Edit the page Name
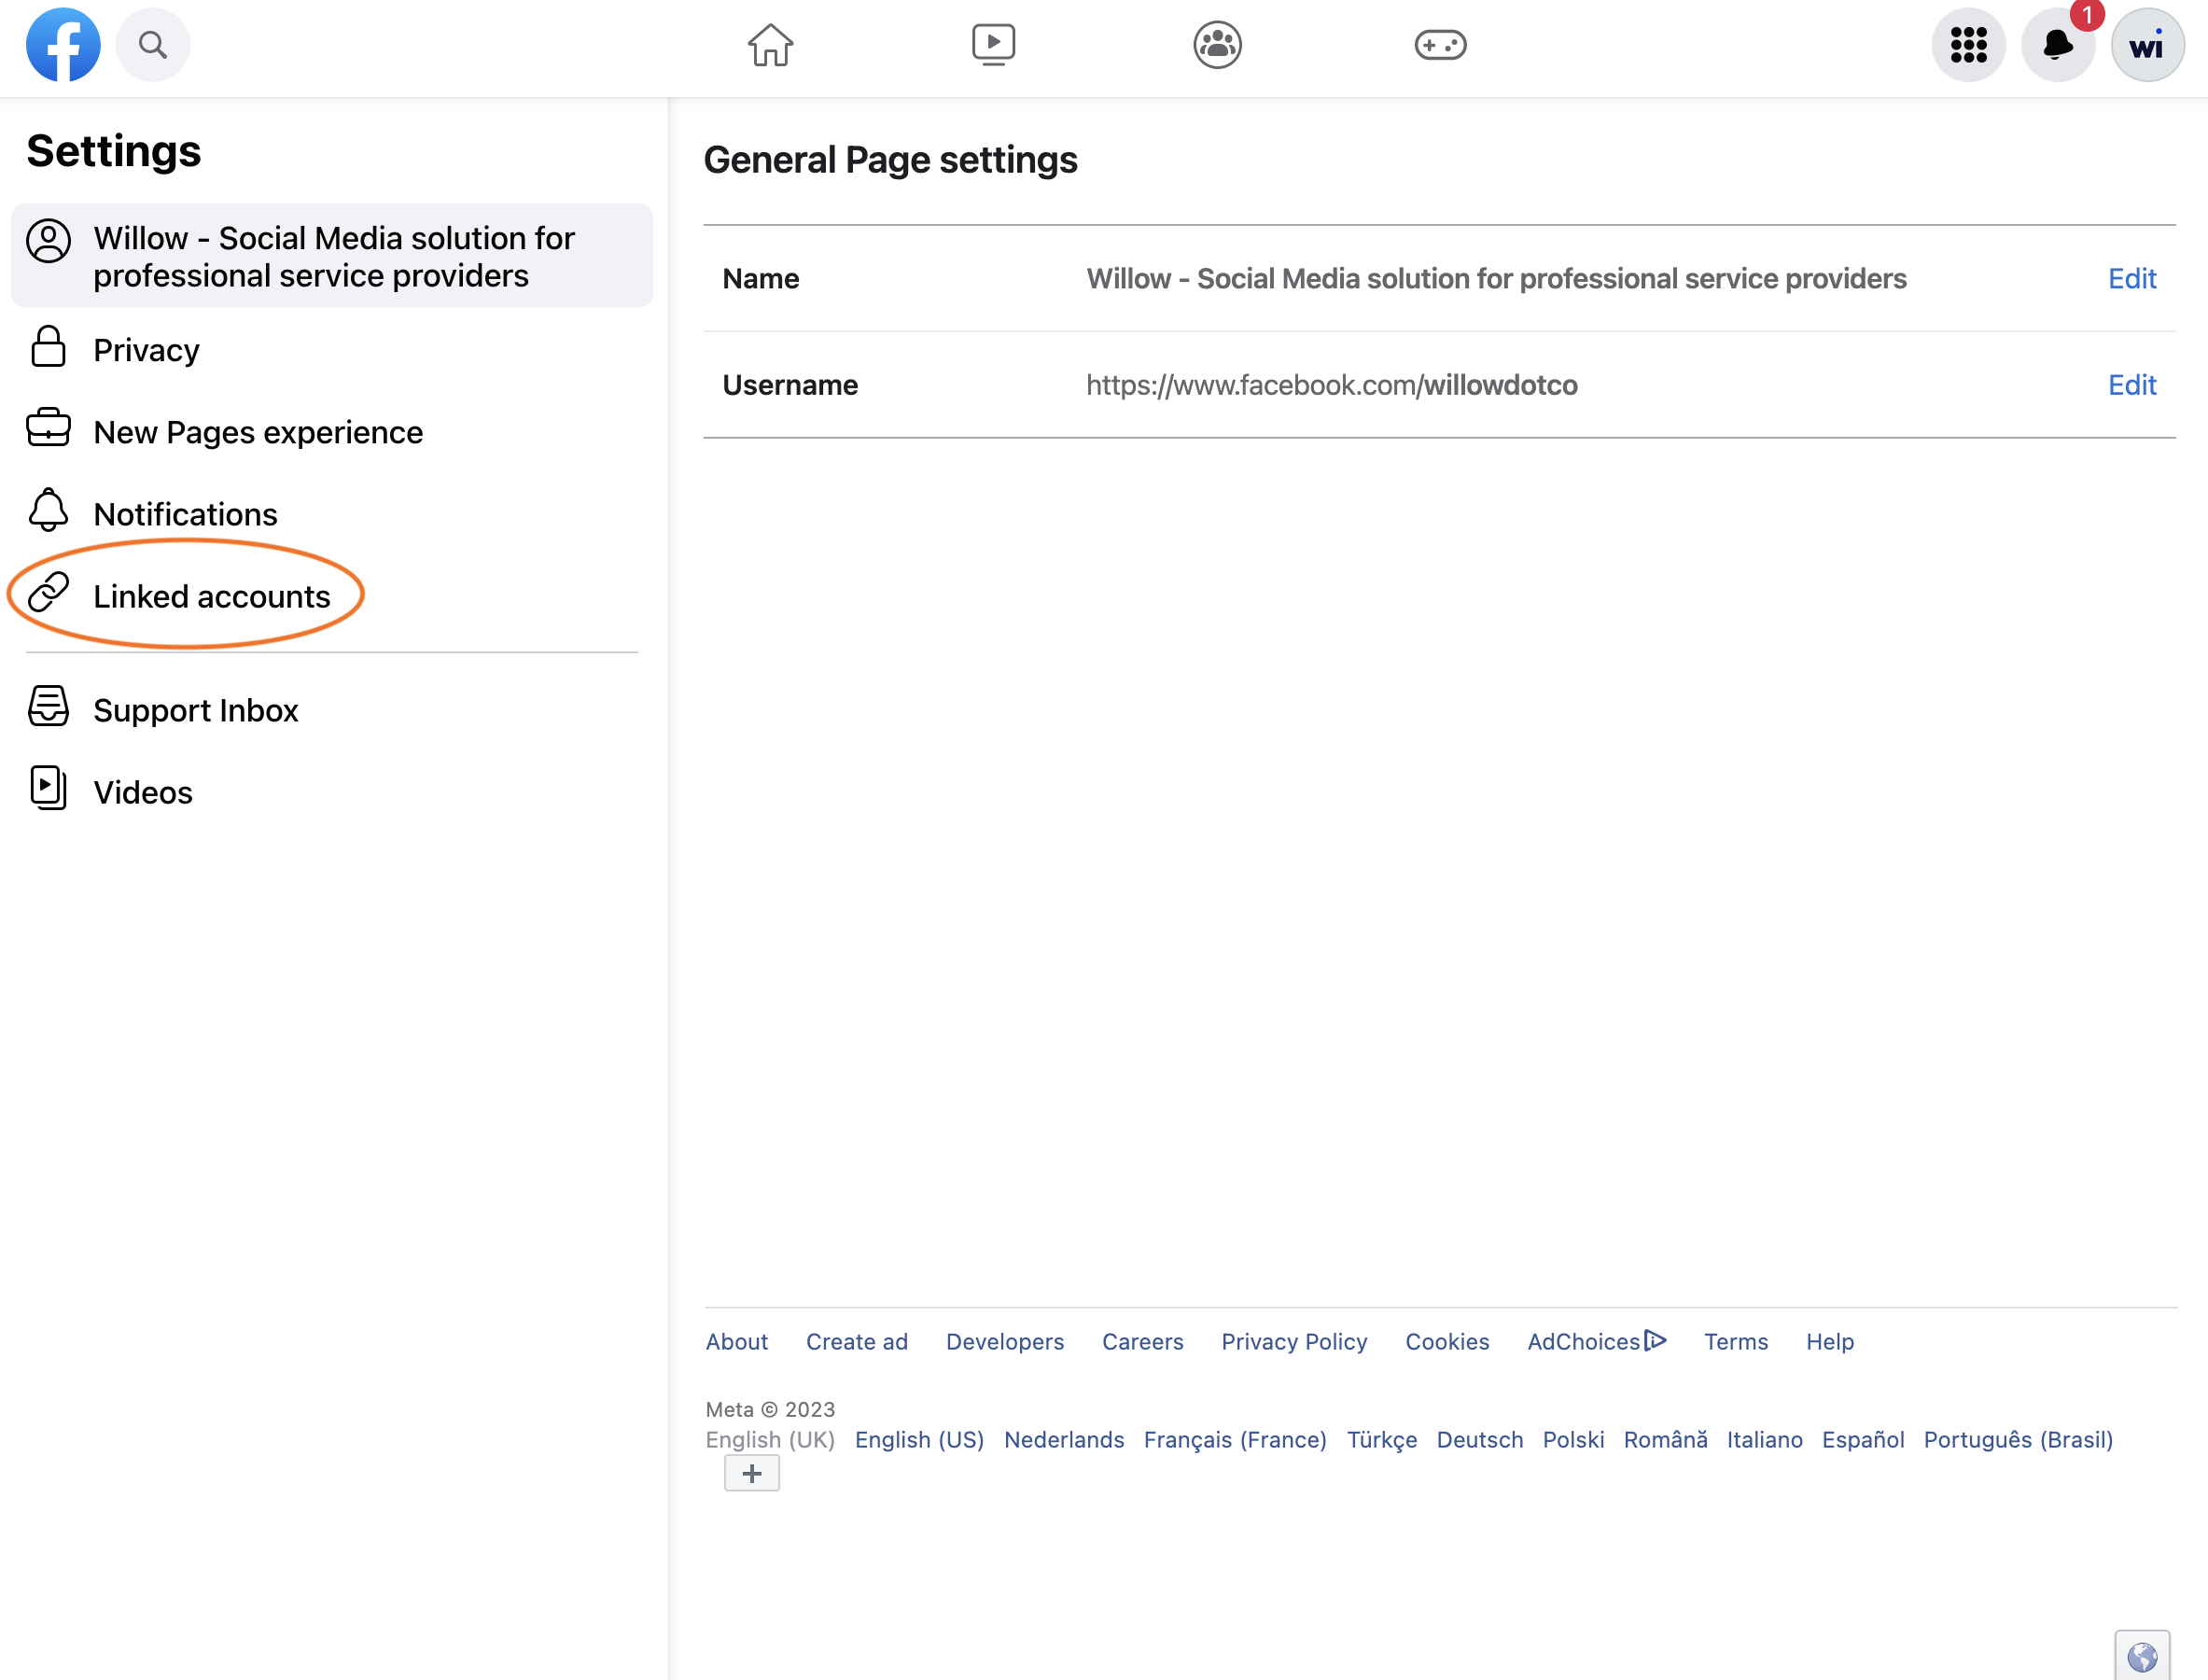2208x1680 pixels. click(x=2132, y=279)
